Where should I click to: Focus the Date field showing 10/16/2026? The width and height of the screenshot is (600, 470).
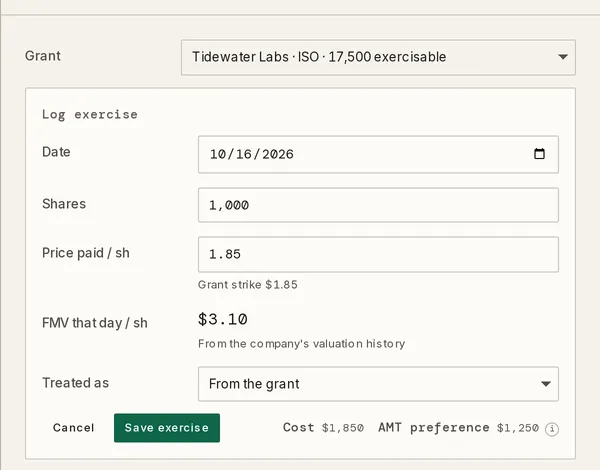(x=378, y=154)
